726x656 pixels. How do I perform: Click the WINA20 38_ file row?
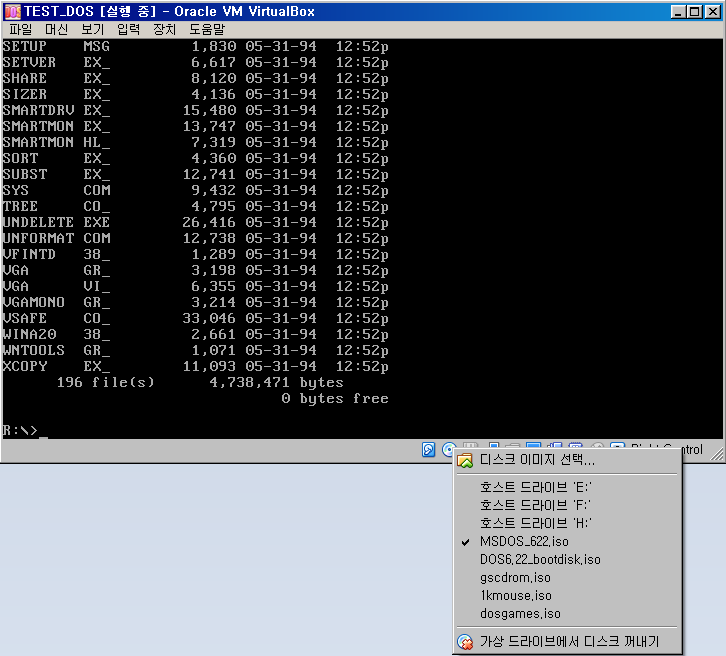pyautogui.click(x=195, y=334)
